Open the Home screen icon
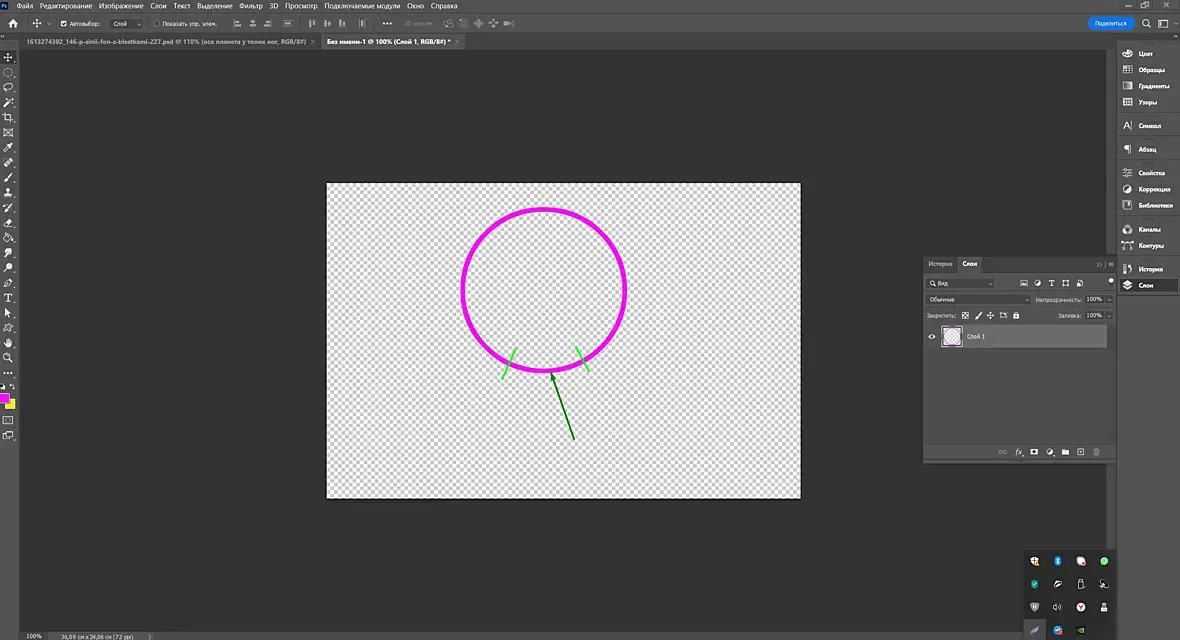1180x640 pixels. point(13,23)
